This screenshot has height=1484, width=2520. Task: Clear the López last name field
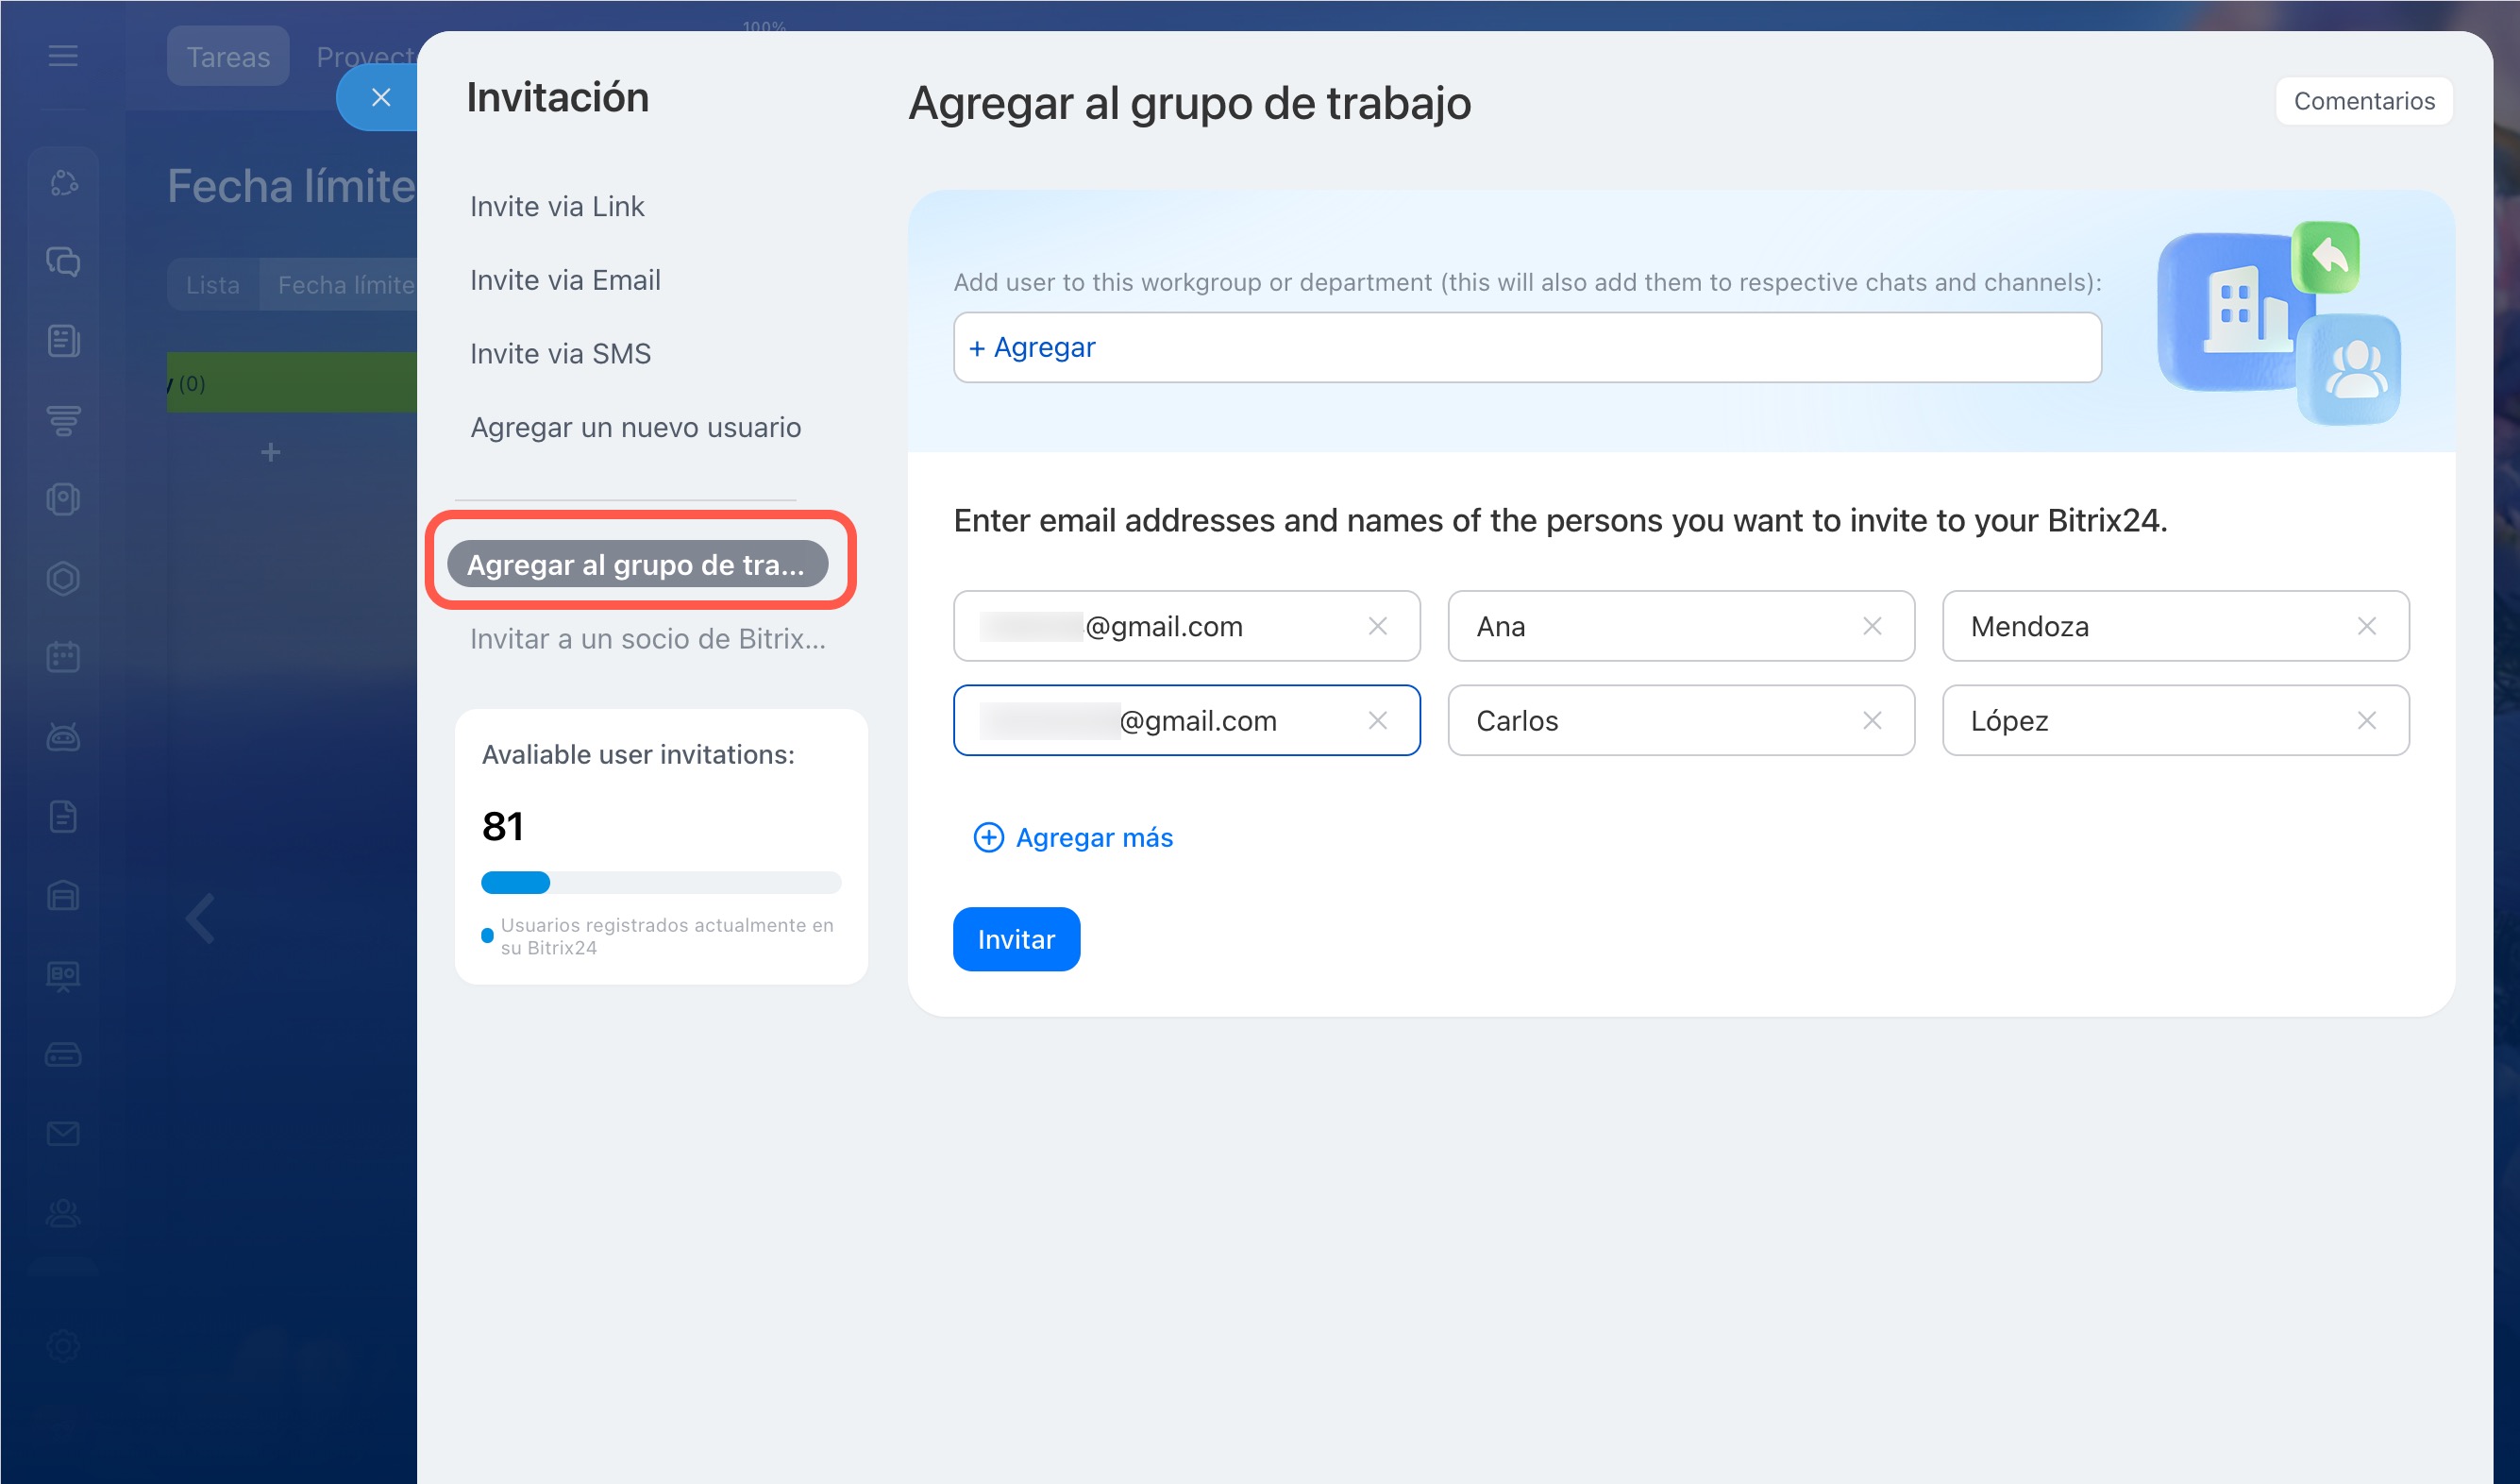2366,720
